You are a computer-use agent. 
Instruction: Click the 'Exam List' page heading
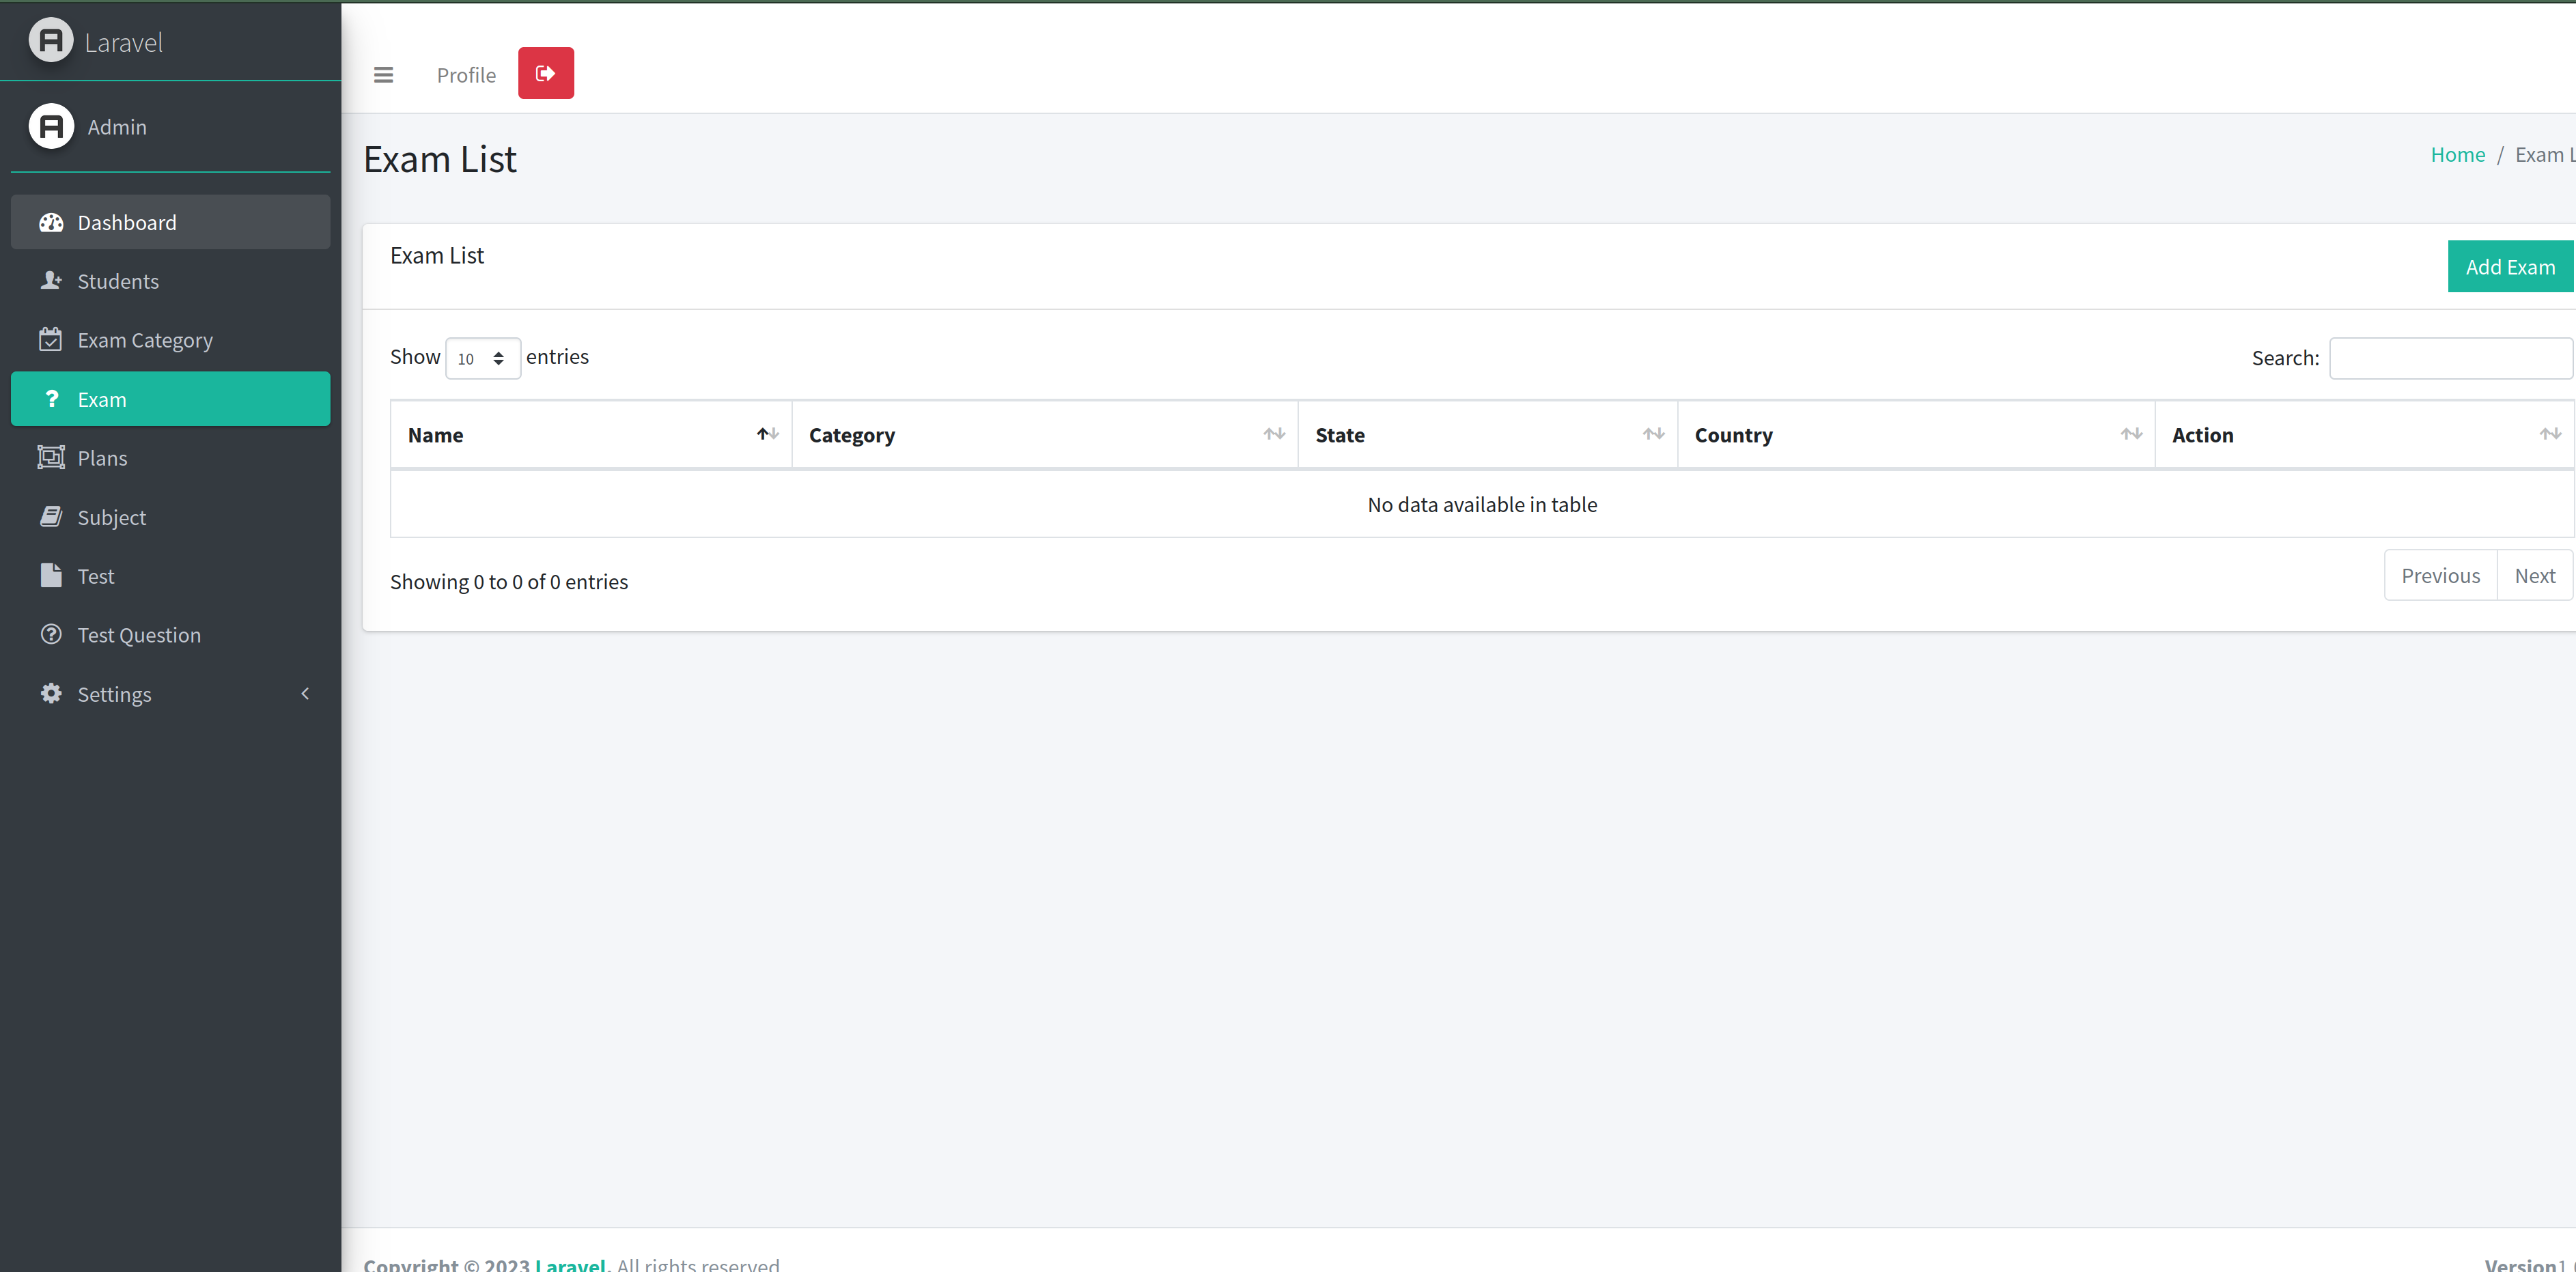(440, 160)
